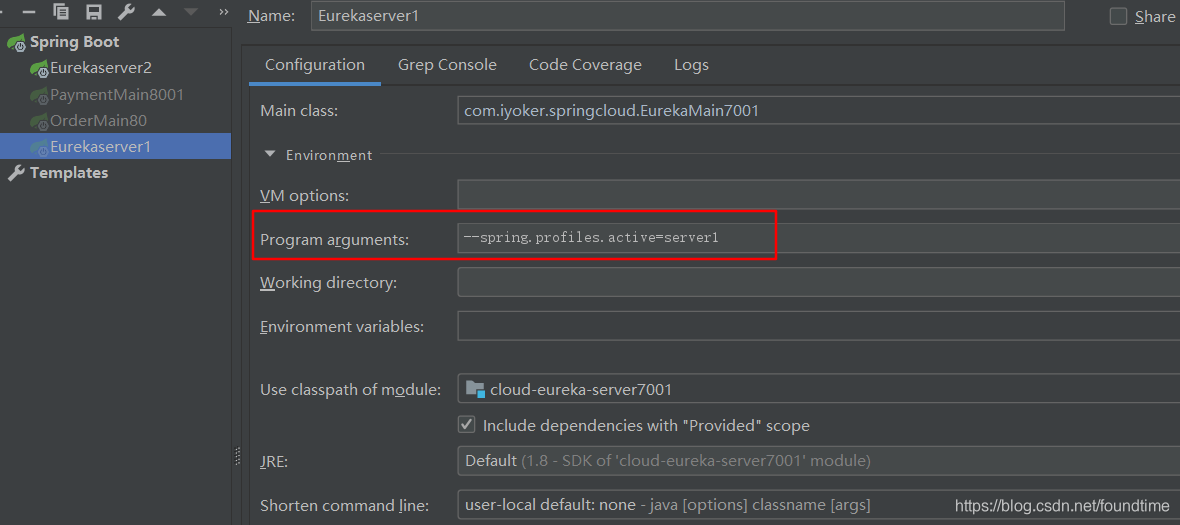This screenshot has height=525, width=1180.
Task: Click the Environment variables input field
Action: coord(818,326)
